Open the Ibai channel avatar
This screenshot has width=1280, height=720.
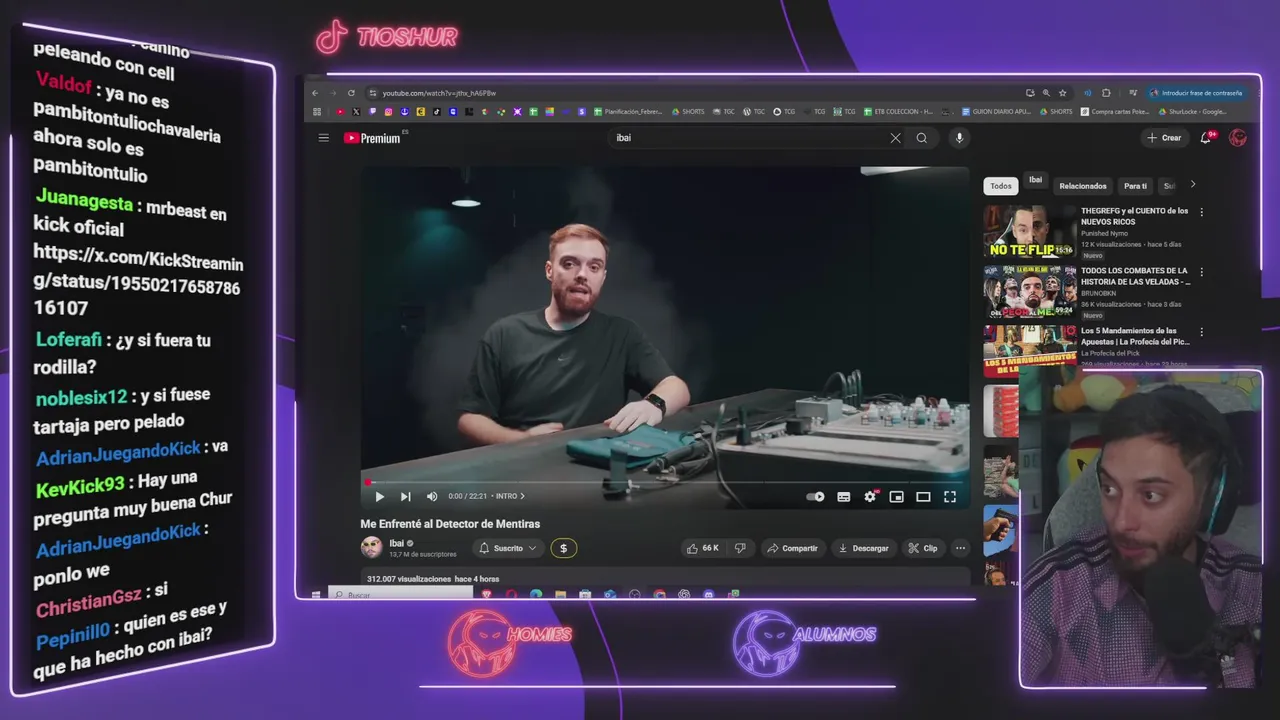tap(371, 547)
